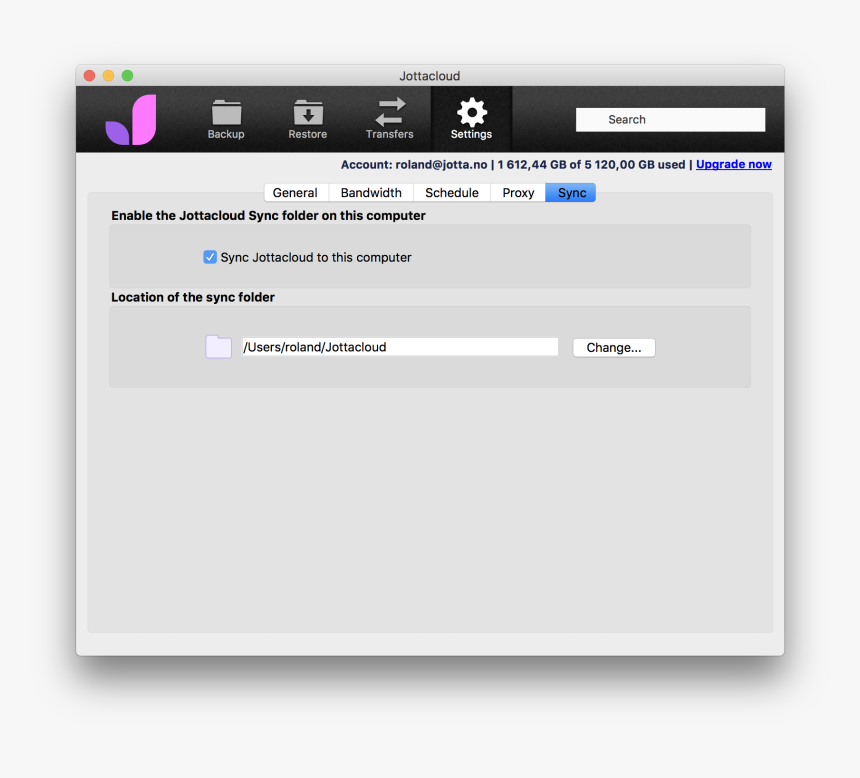View the Proxy settings tab
This screenshot has width=860, height=778.
click(517, 192)
